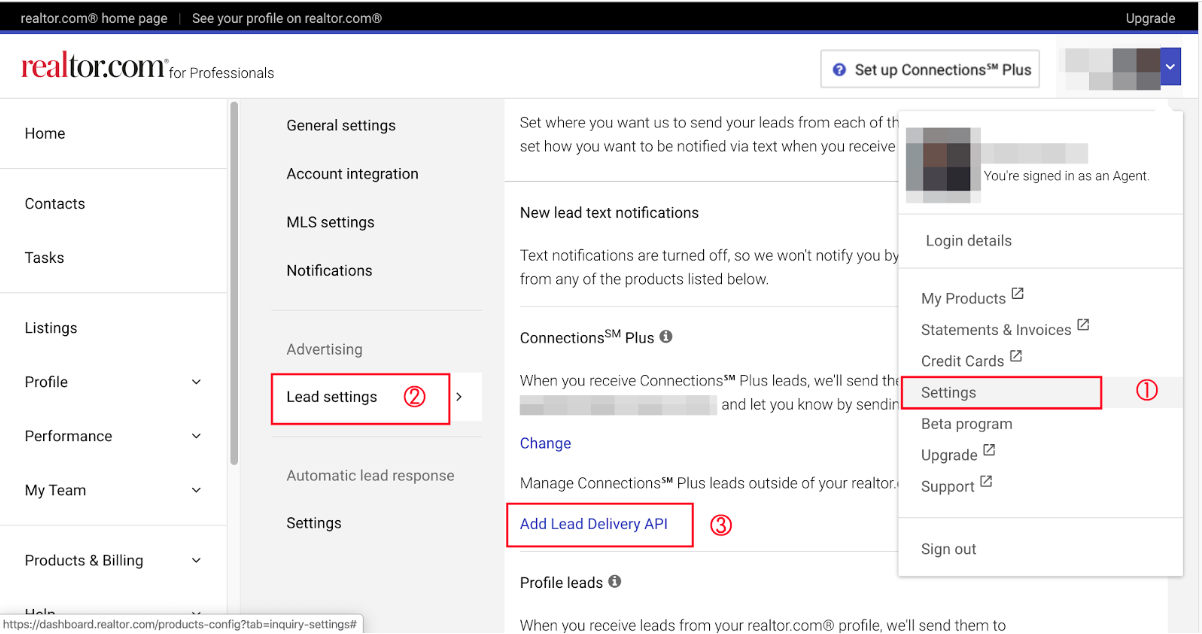Click external link icon beside Credit Cards
Viewport: 1202px width, 634px height.
coord(1016,357)
